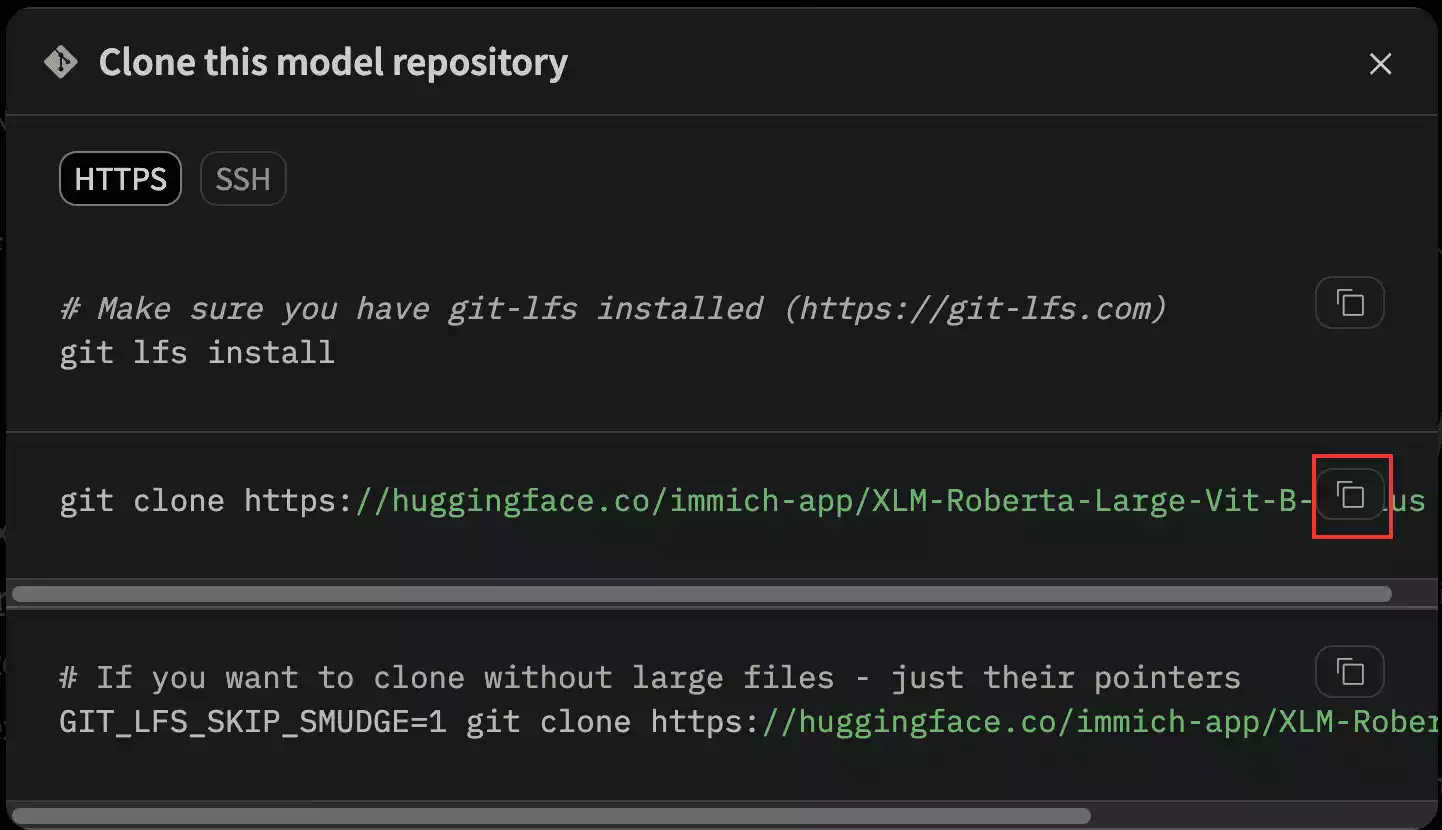Select the HTTPS protocol tab

(x=120, y=179)
